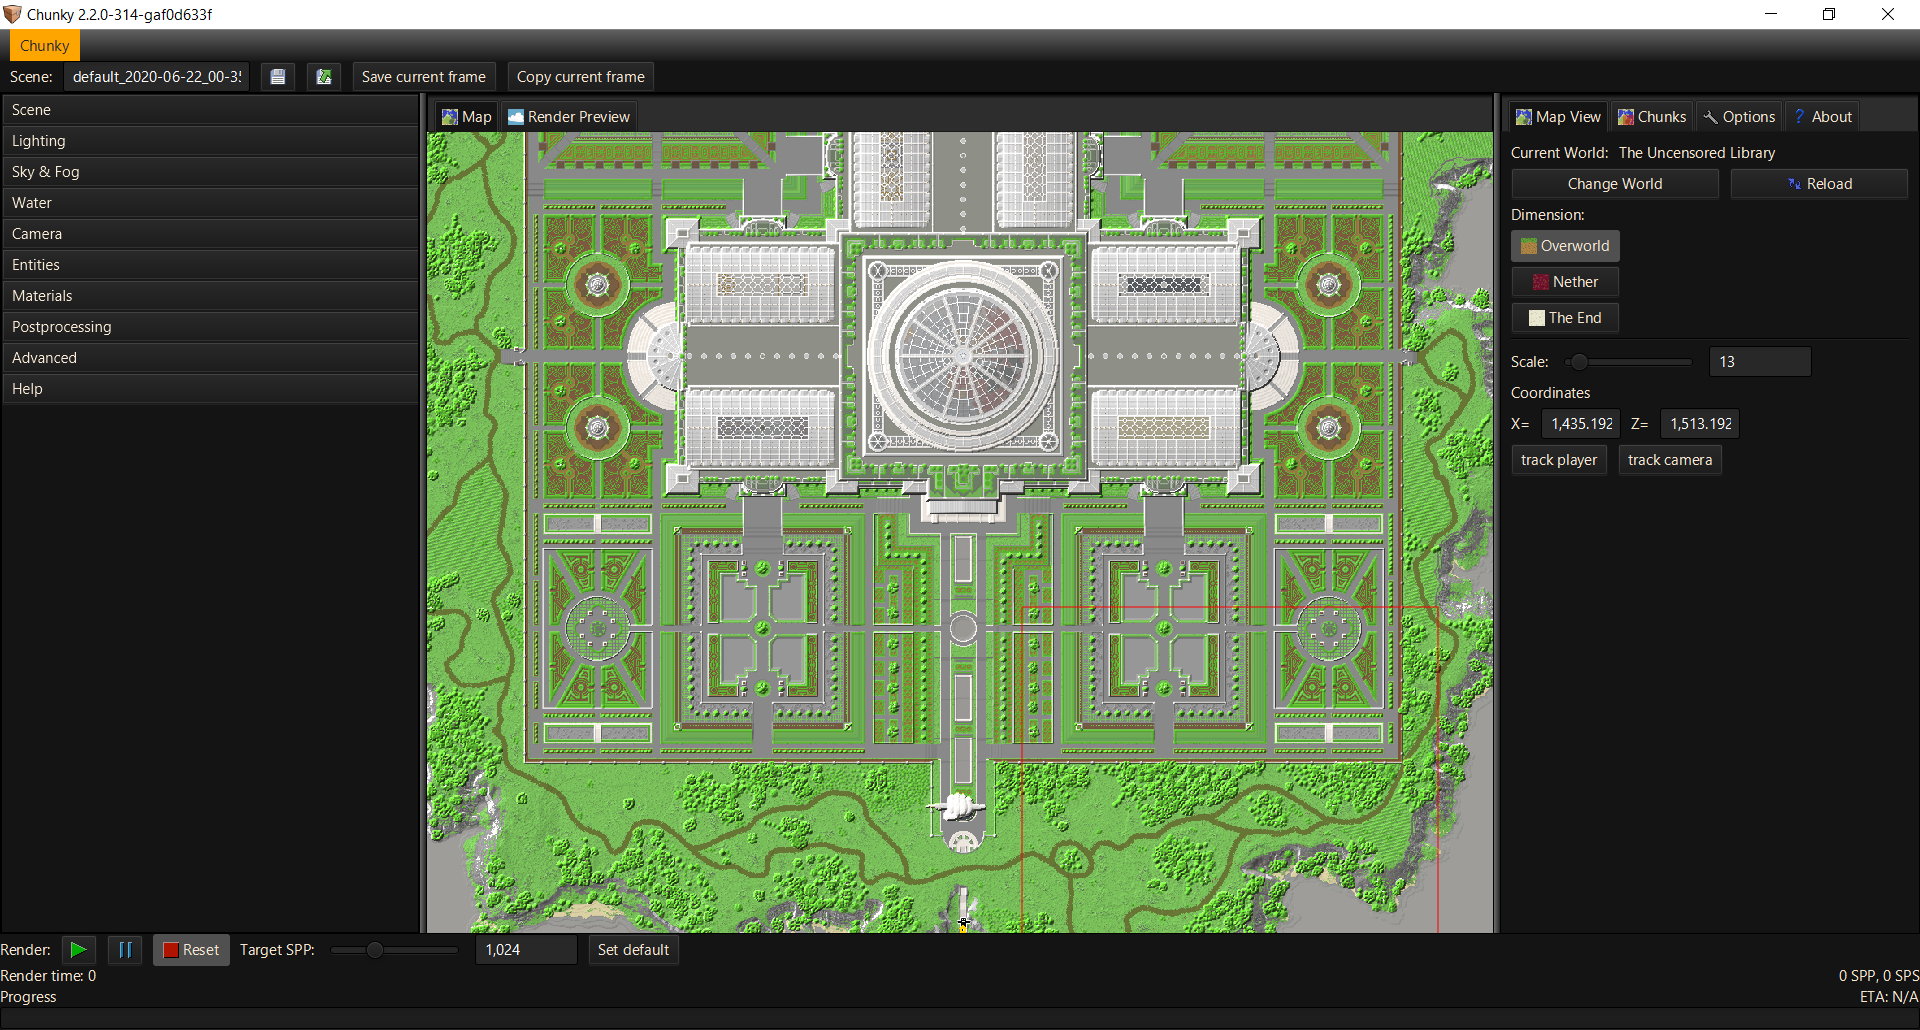Image resolution: width=1920 pixels, height=1030 pixels.
Task: Expand the Camera section
Action: tap(210, 234)
